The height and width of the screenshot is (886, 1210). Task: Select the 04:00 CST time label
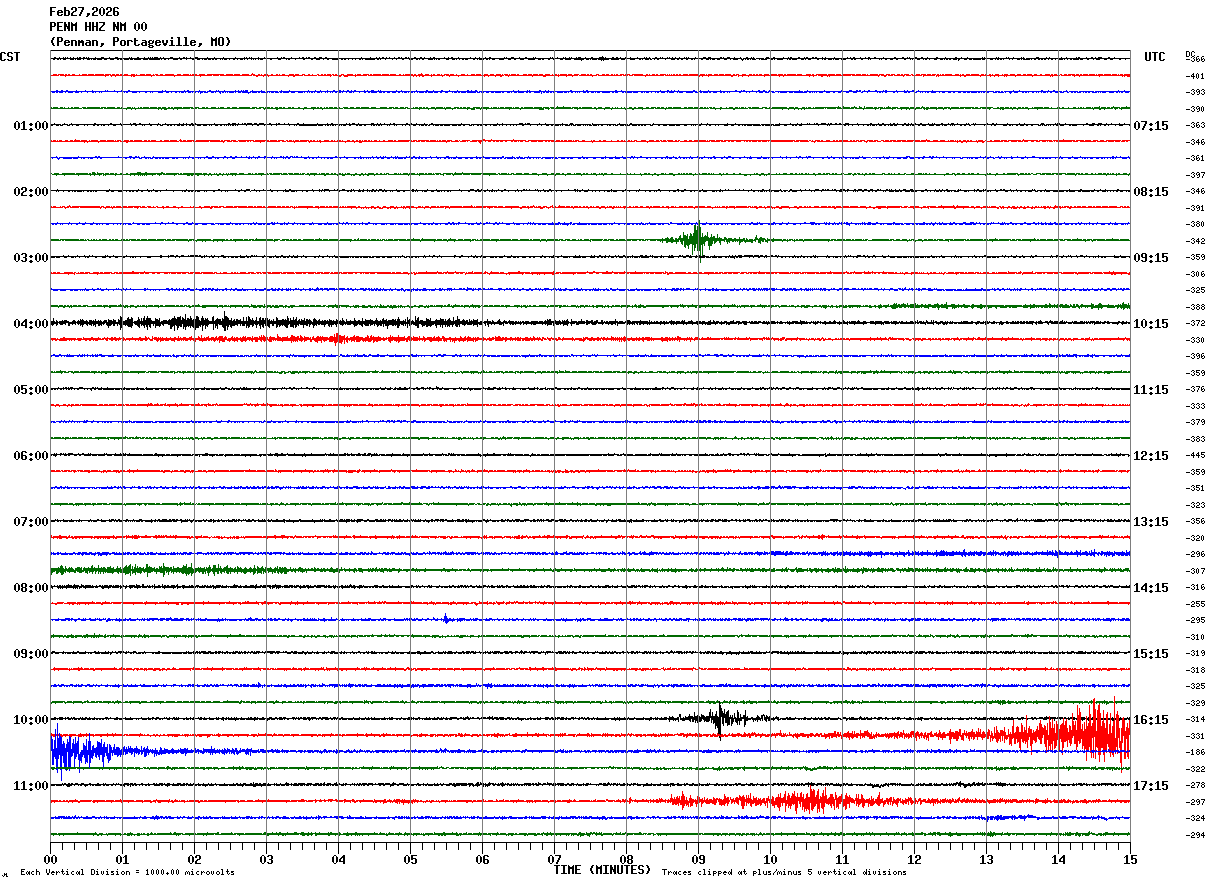point(30,324)
